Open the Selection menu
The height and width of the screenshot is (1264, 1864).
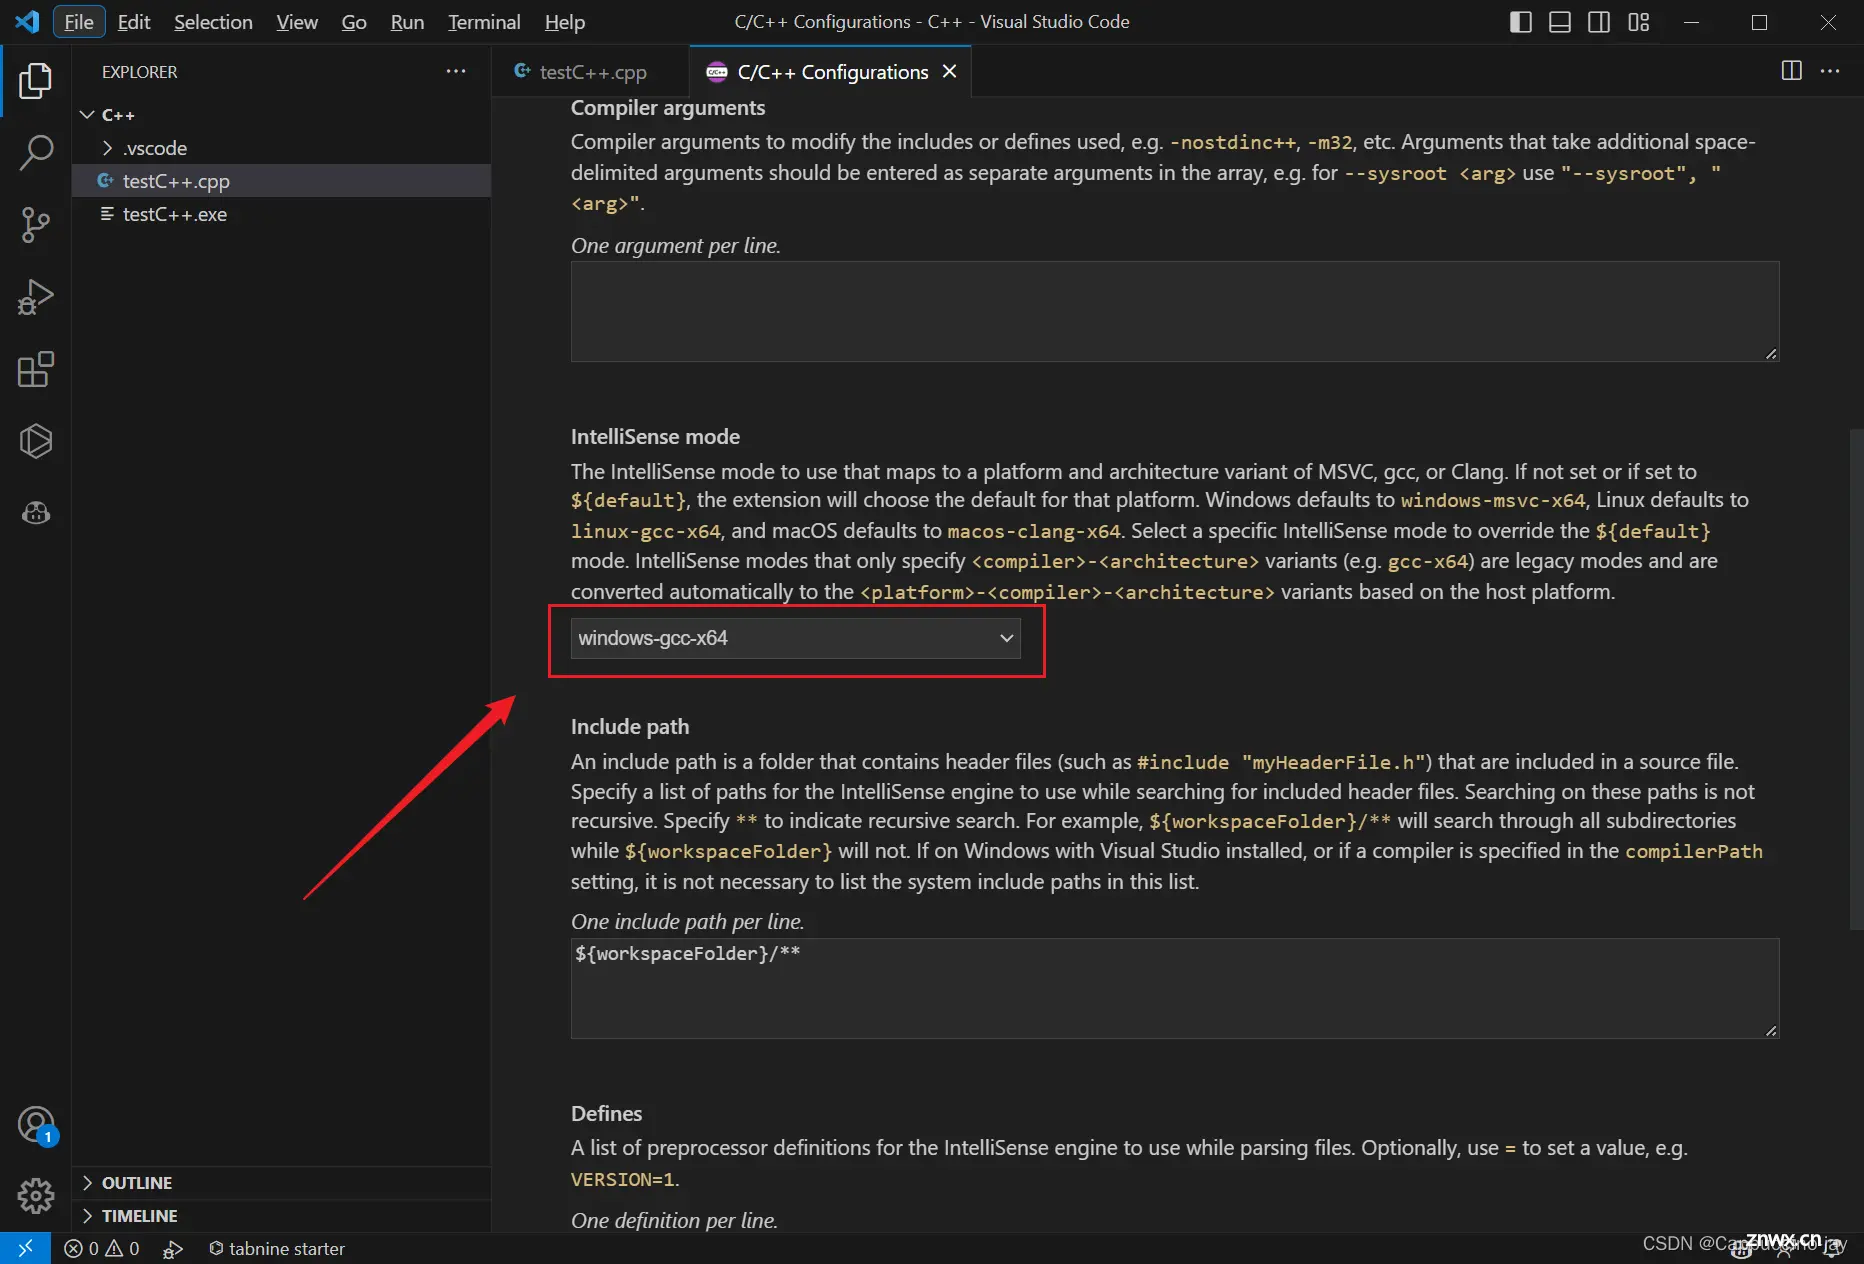pyautogui.click(x=213, y=22)
